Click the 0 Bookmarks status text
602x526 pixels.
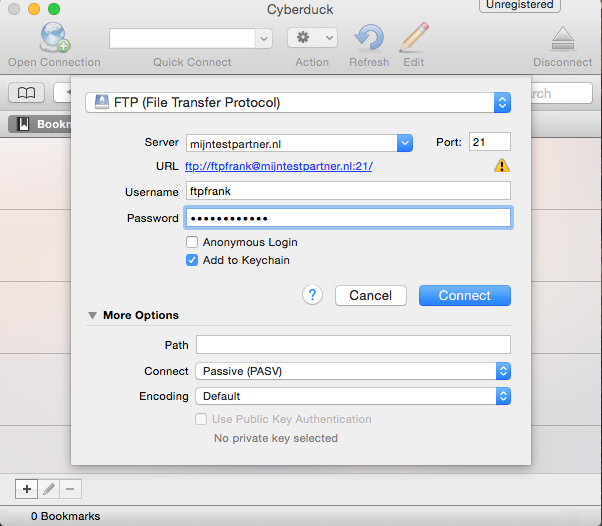(65, 516)
